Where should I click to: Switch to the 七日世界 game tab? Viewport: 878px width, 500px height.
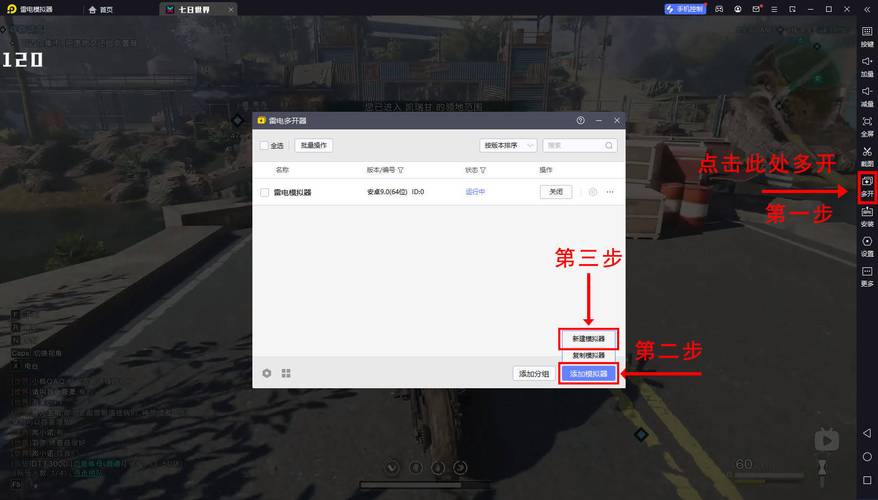click(194, 10)
